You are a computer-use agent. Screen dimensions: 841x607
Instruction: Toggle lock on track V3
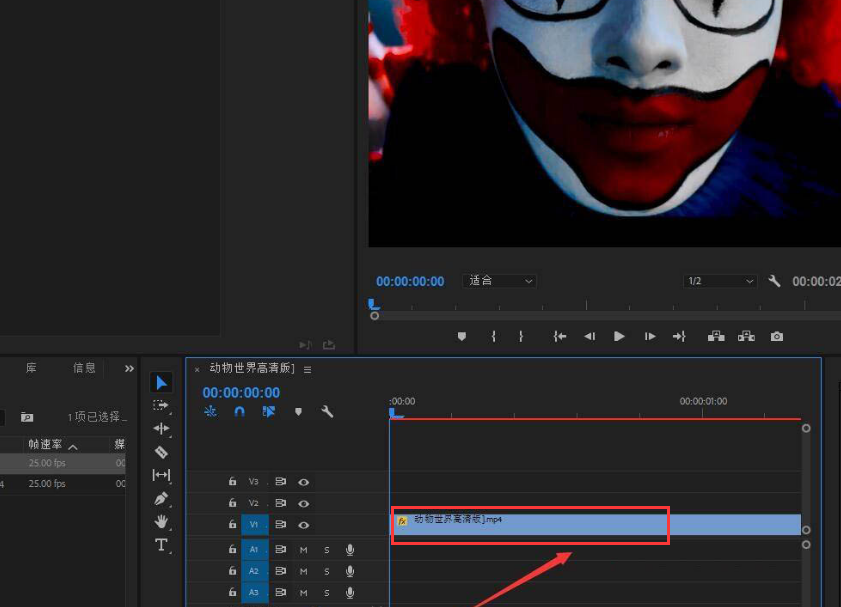click(232, 481)
